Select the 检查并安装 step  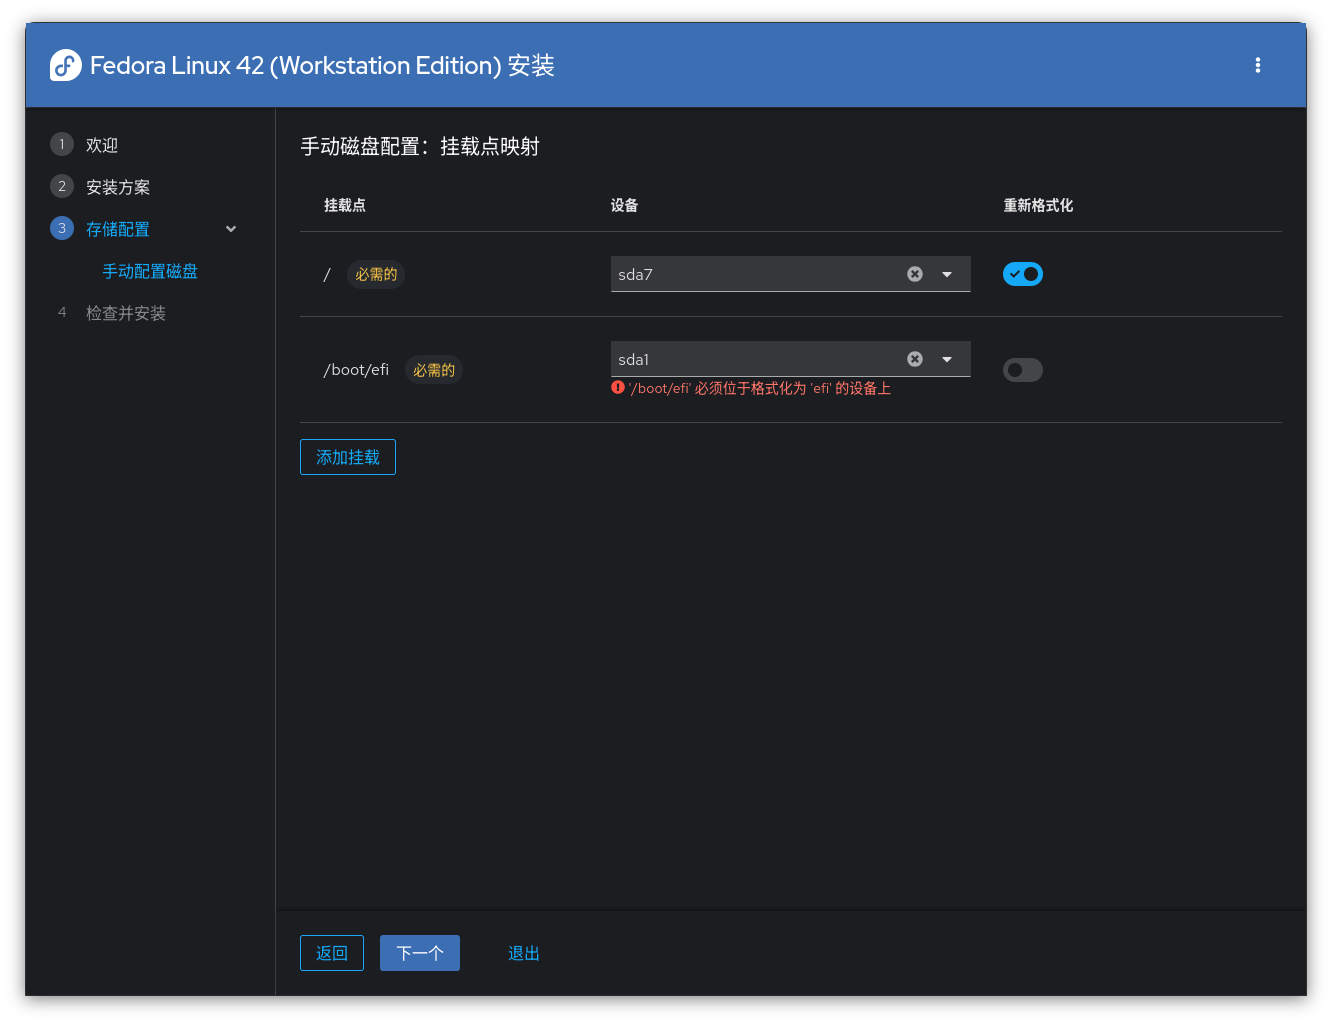126,313
